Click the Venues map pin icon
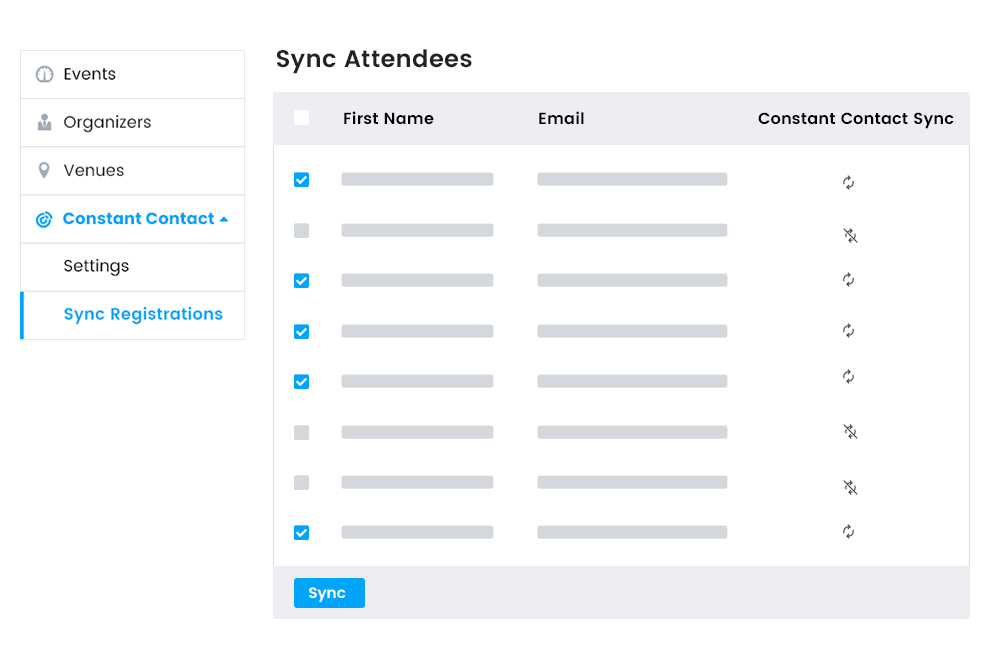 tap(44, 170)
